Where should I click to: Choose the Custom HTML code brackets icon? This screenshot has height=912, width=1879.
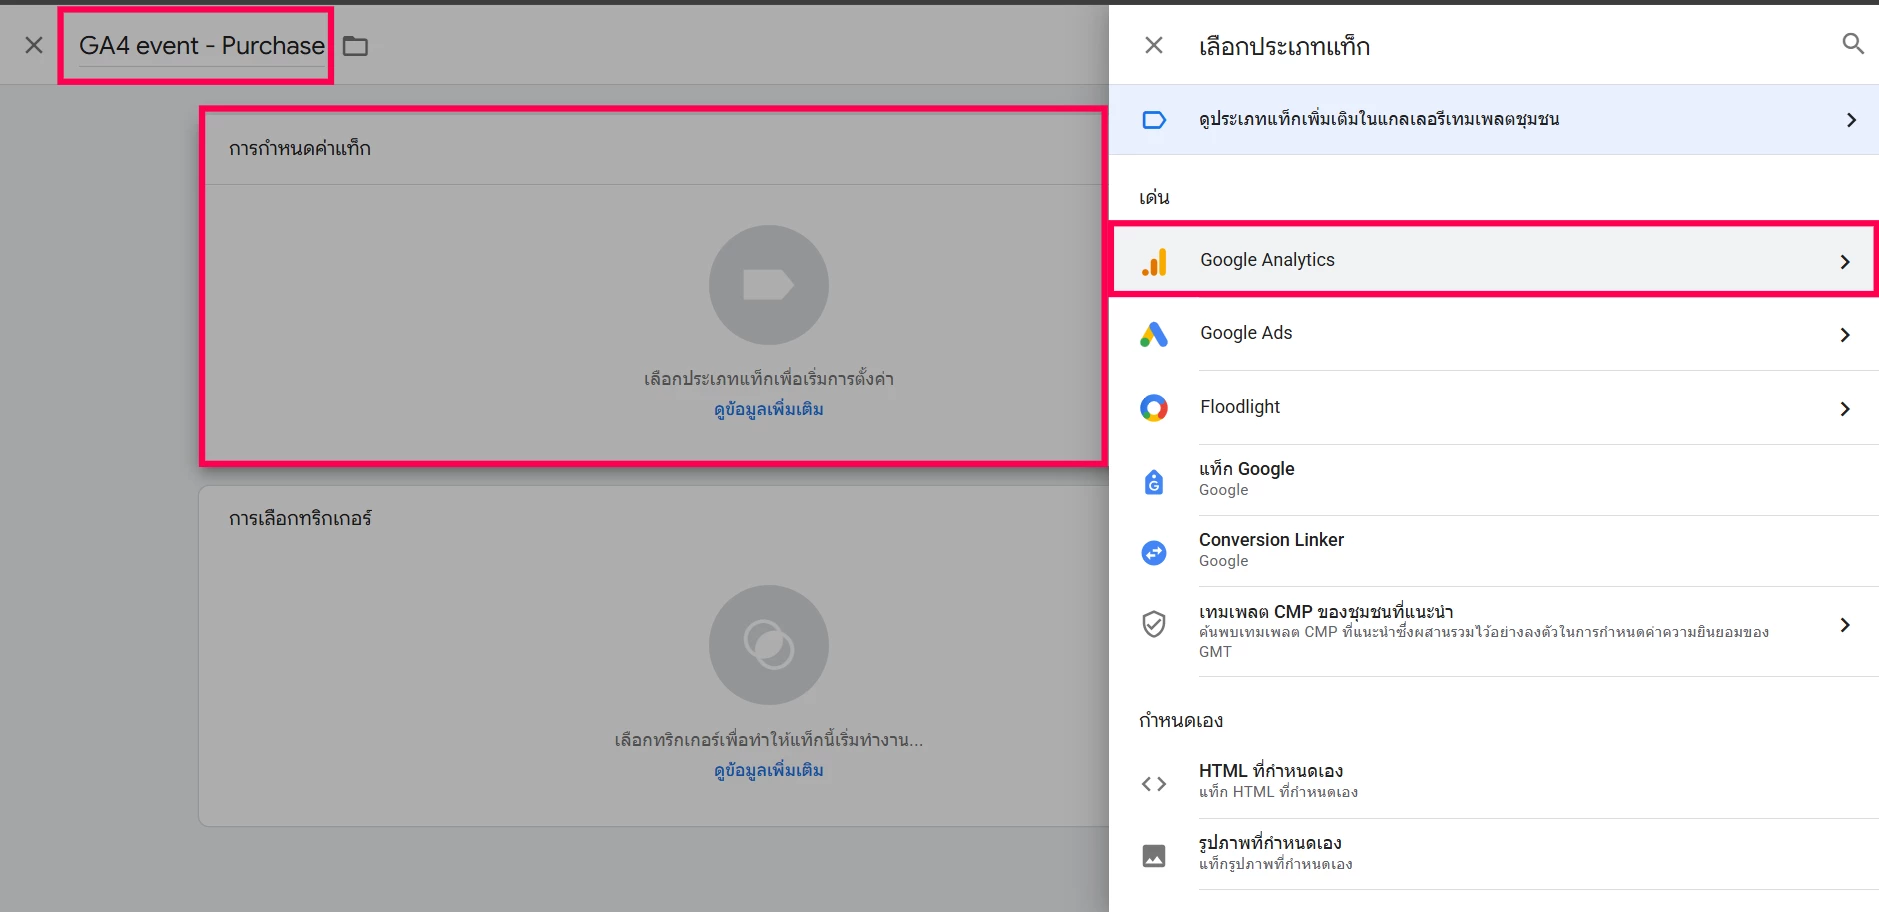click(x=1154, y=784)
